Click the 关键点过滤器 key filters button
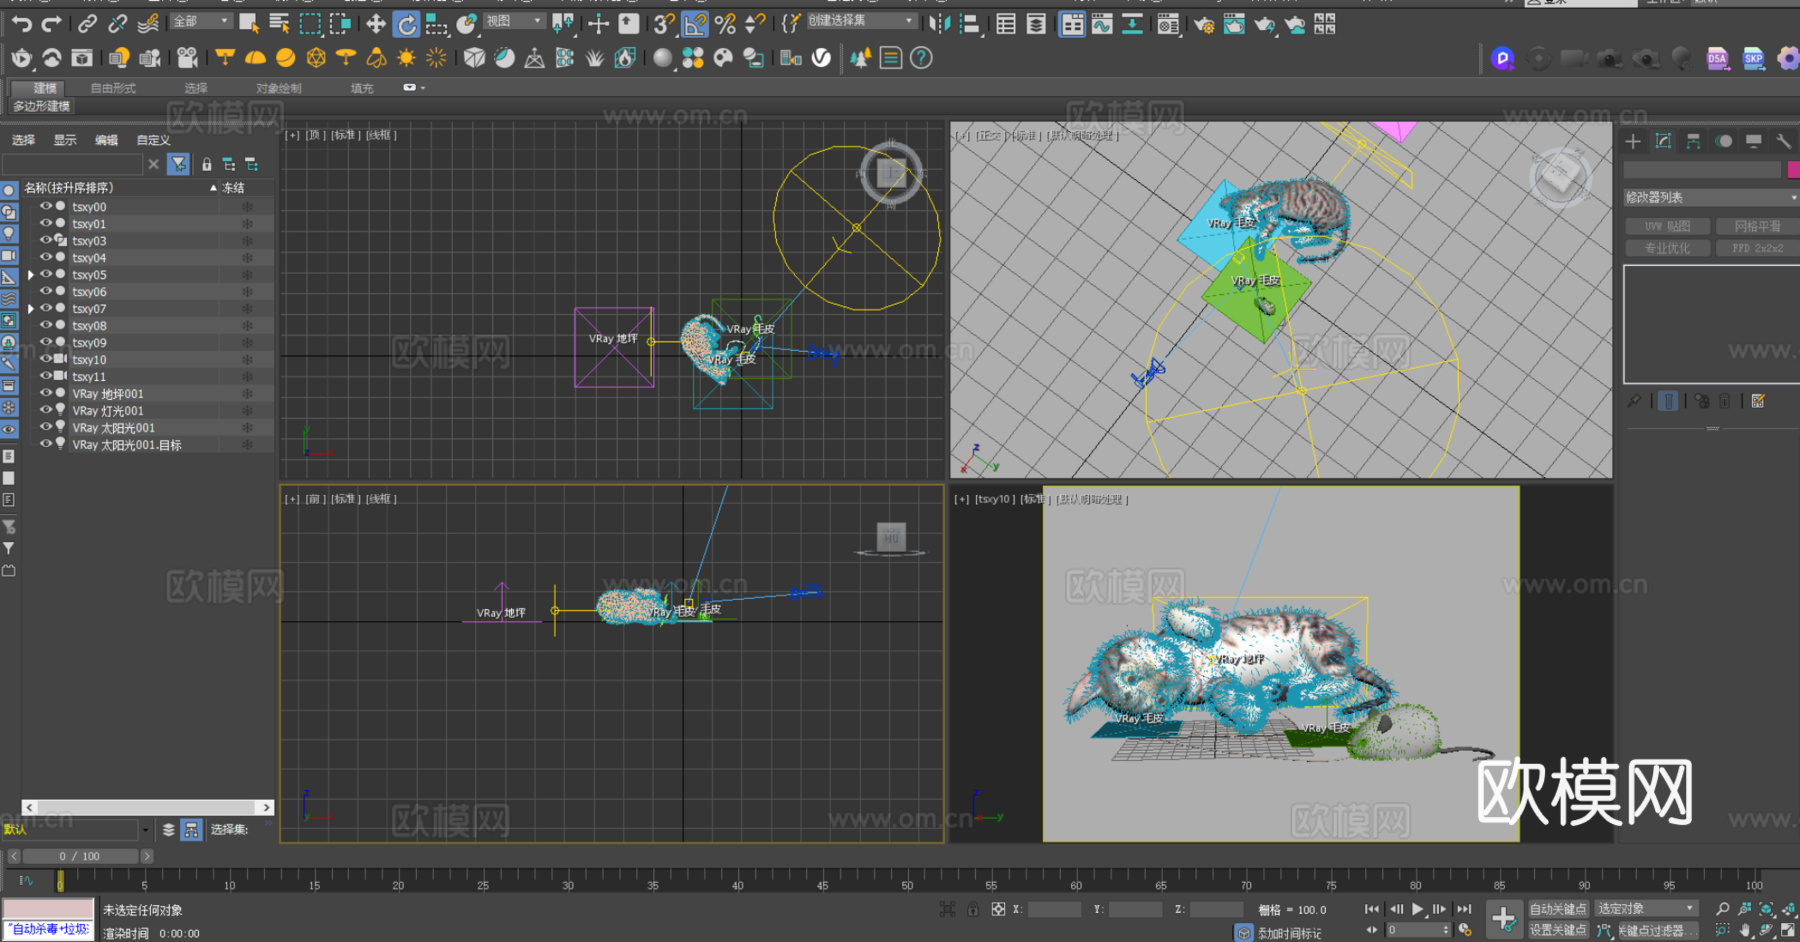The image size is (1800, 942). pyautogui.click(x=1657, y=930)
